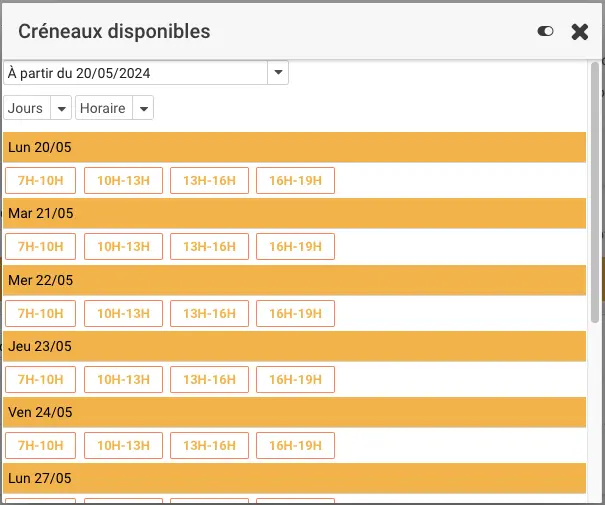
Task: Select 10H-13H slot on Lun 20/05
Action: tap(123, 180)
